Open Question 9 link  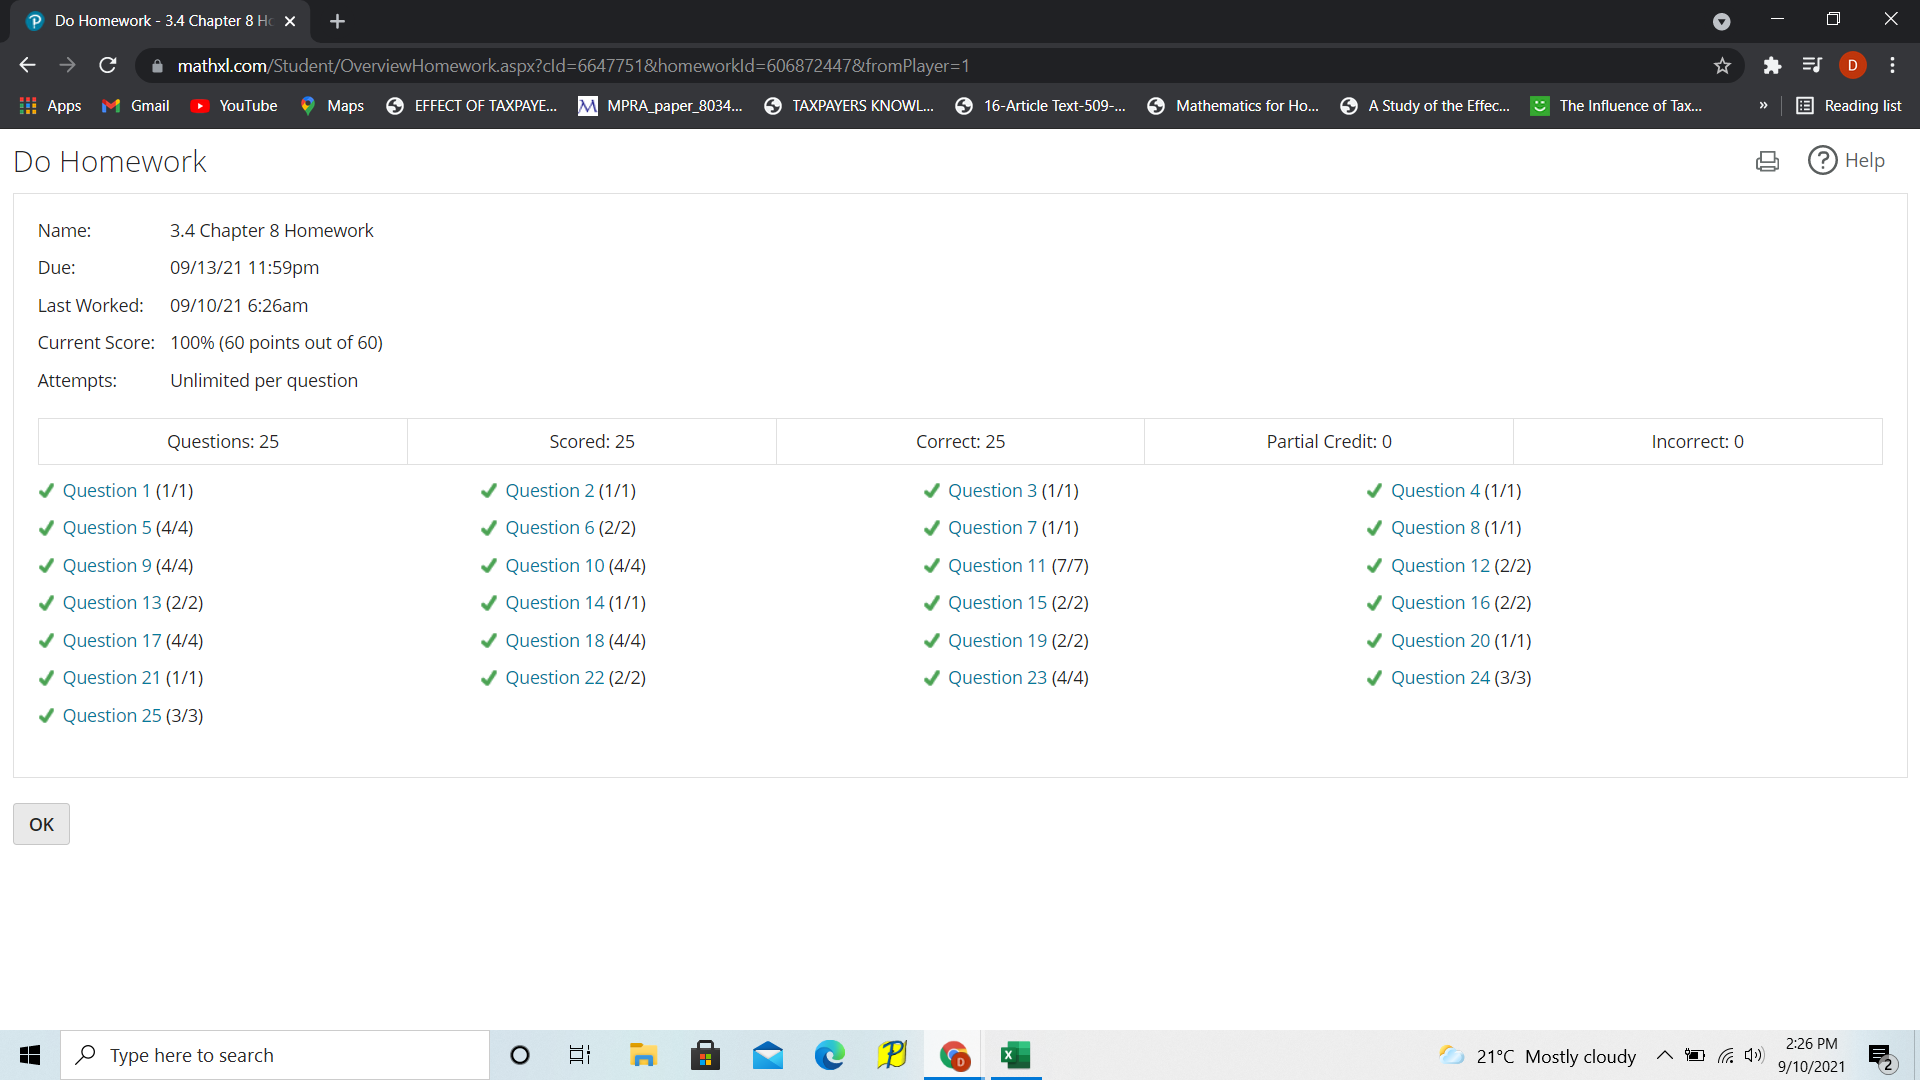(x=106, y=566)
